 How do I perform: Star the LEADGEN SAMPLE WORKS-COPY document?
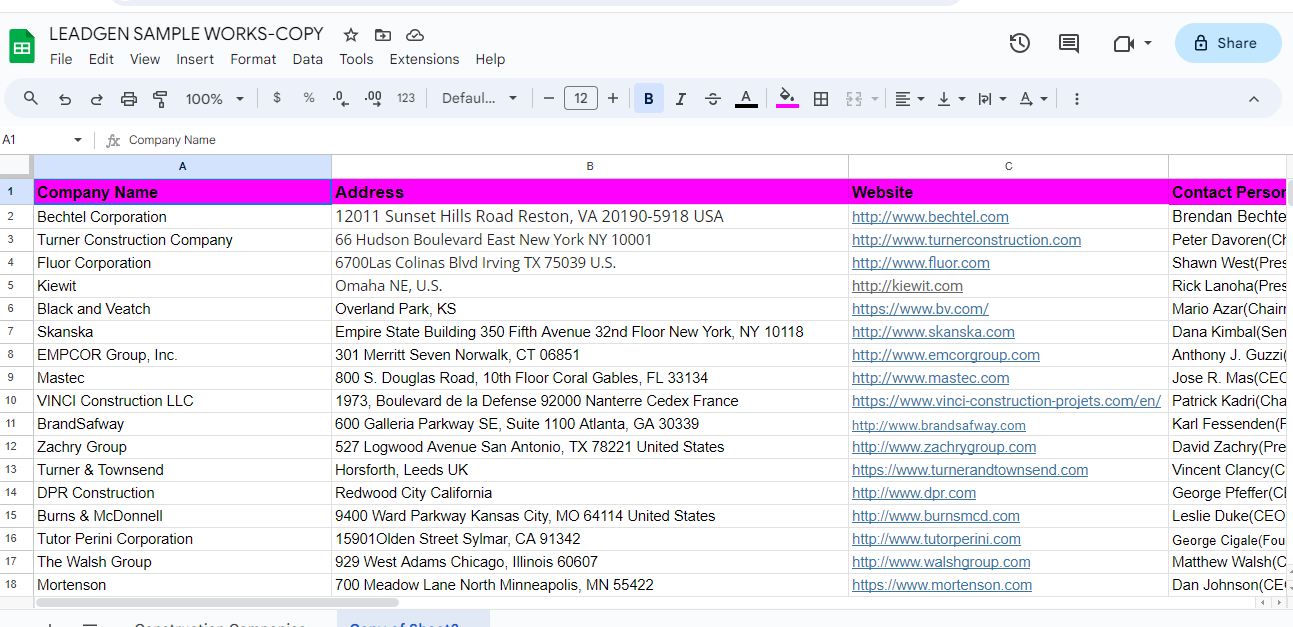350,35
